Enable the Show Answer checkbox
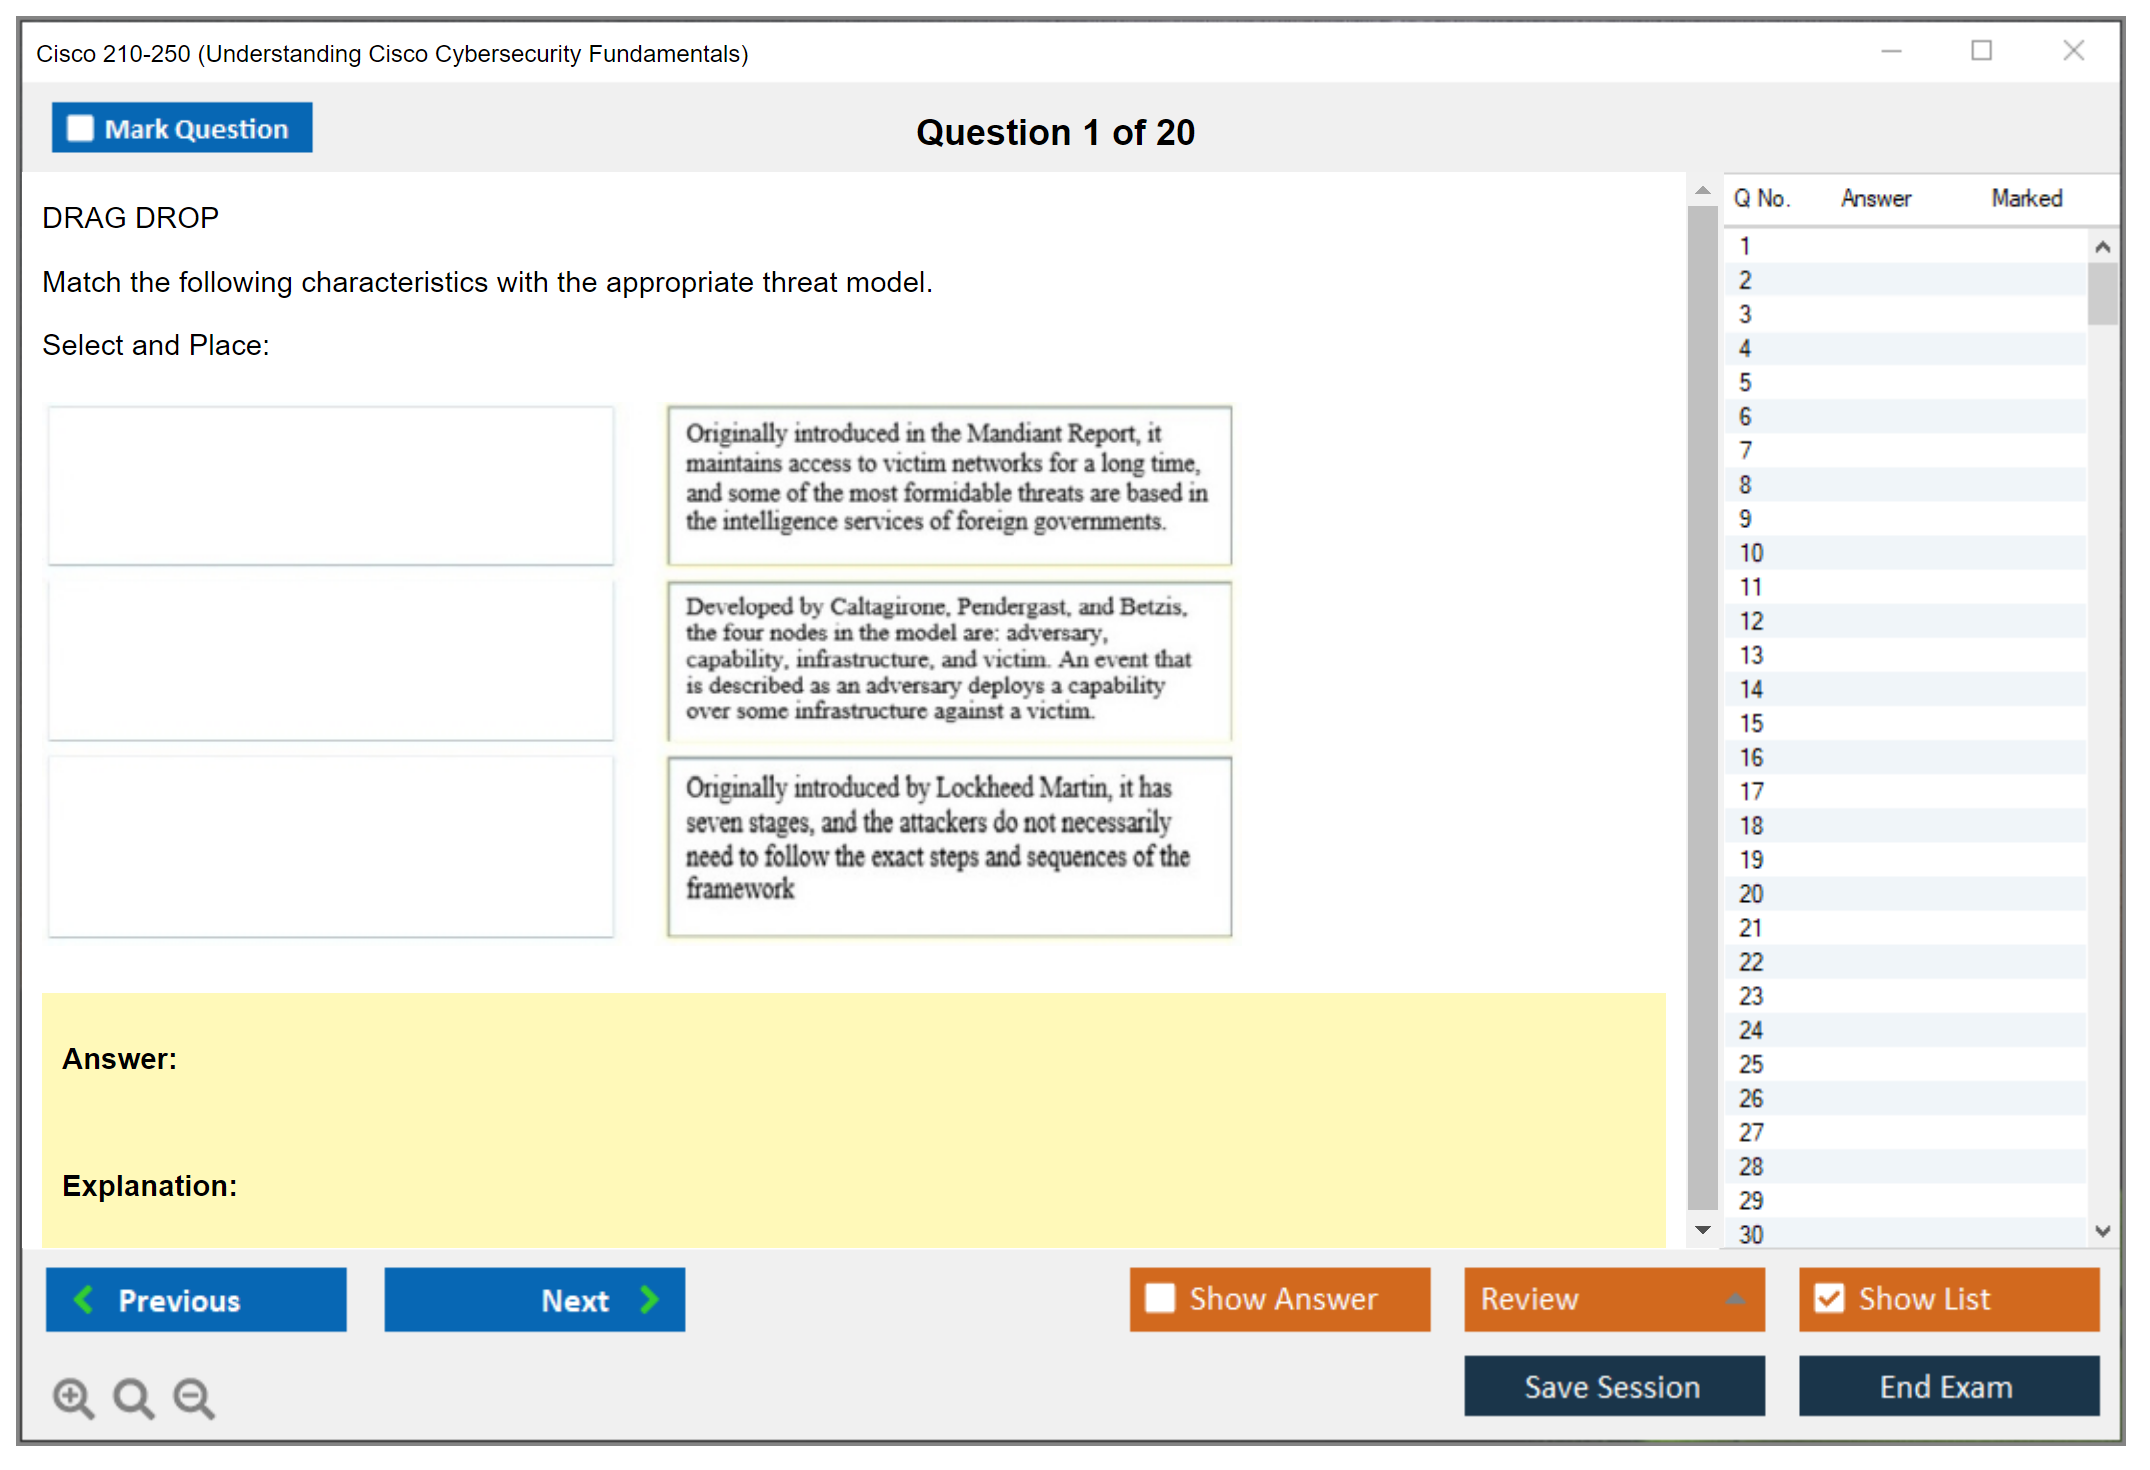The image size is (2150, 1470). click(x=1160, y=1298)
